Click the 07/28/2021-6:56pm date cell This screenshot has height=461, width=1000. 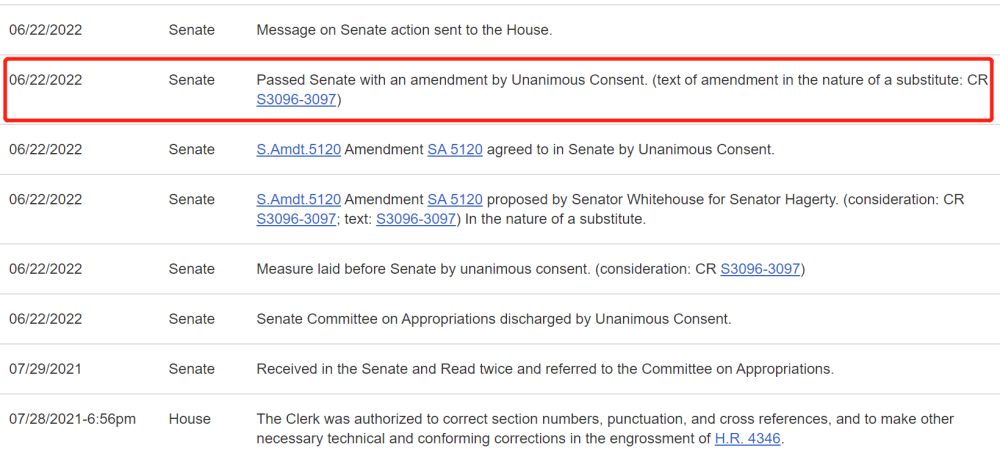tap(73, 419)
